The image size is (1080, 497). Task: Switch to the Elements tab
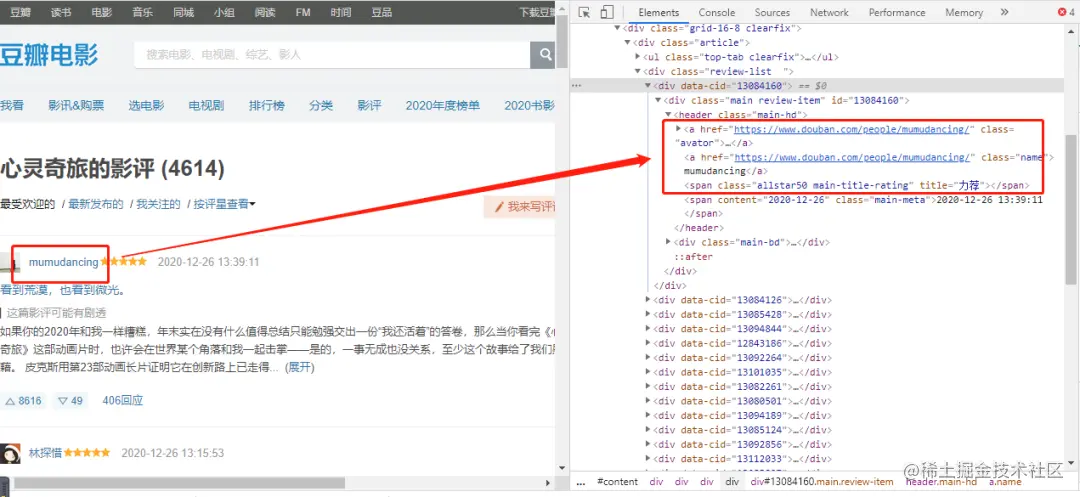[658, 12]
